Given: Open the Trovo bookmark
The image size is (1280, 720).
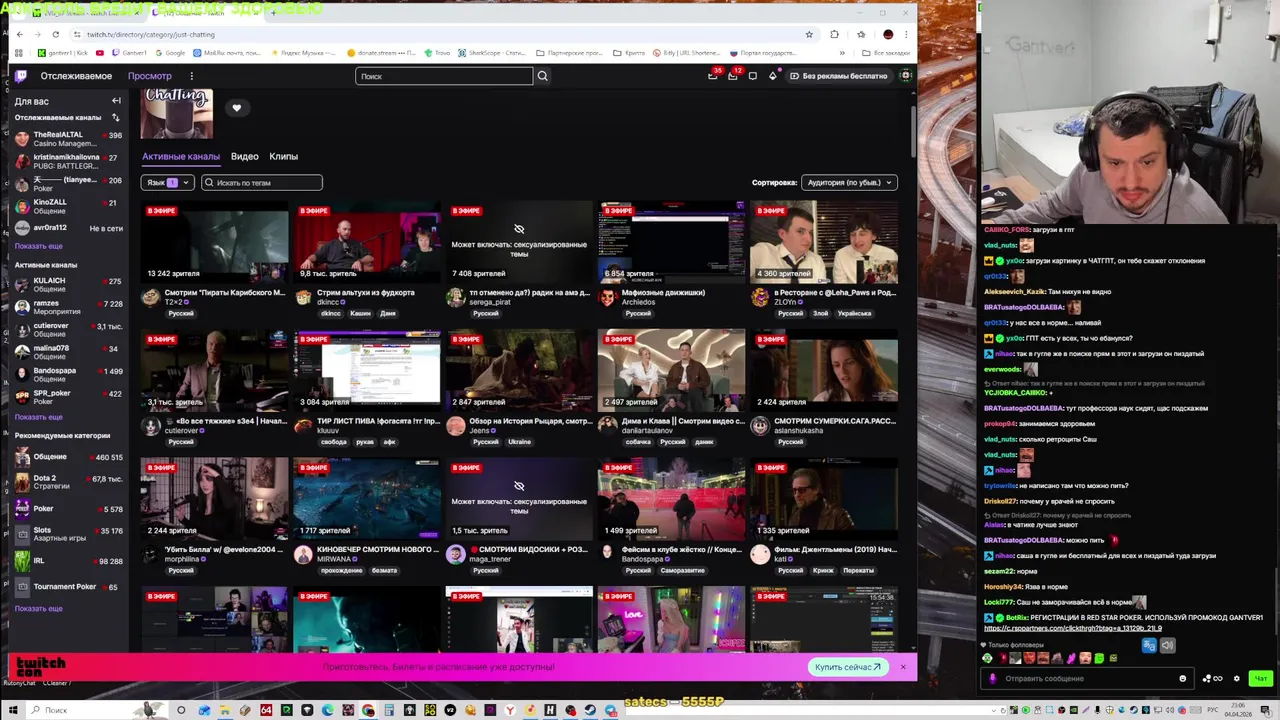Looking at the screenshot, I should click(436, 53).
